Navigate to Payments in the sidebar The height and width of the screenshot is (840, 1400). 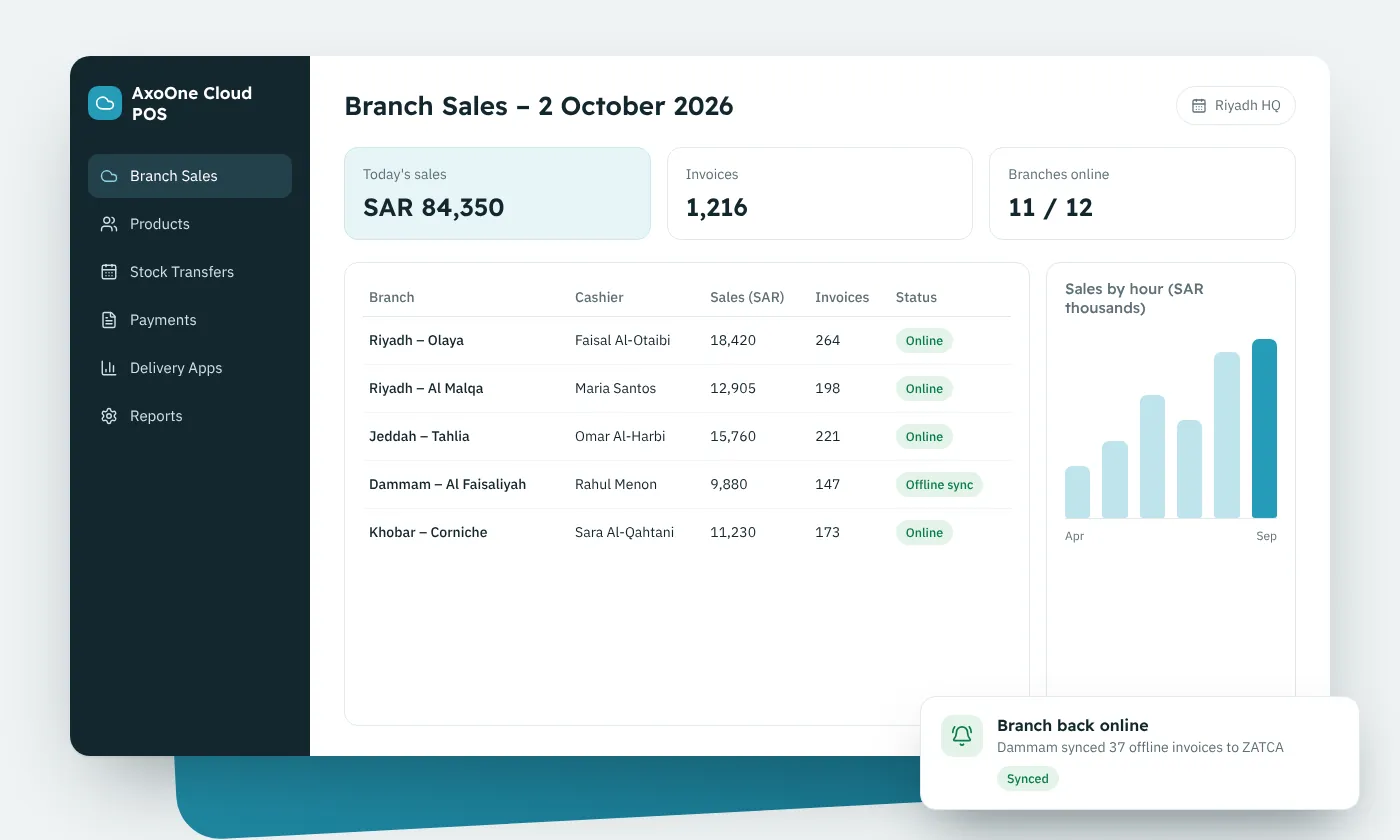point(190,320)
